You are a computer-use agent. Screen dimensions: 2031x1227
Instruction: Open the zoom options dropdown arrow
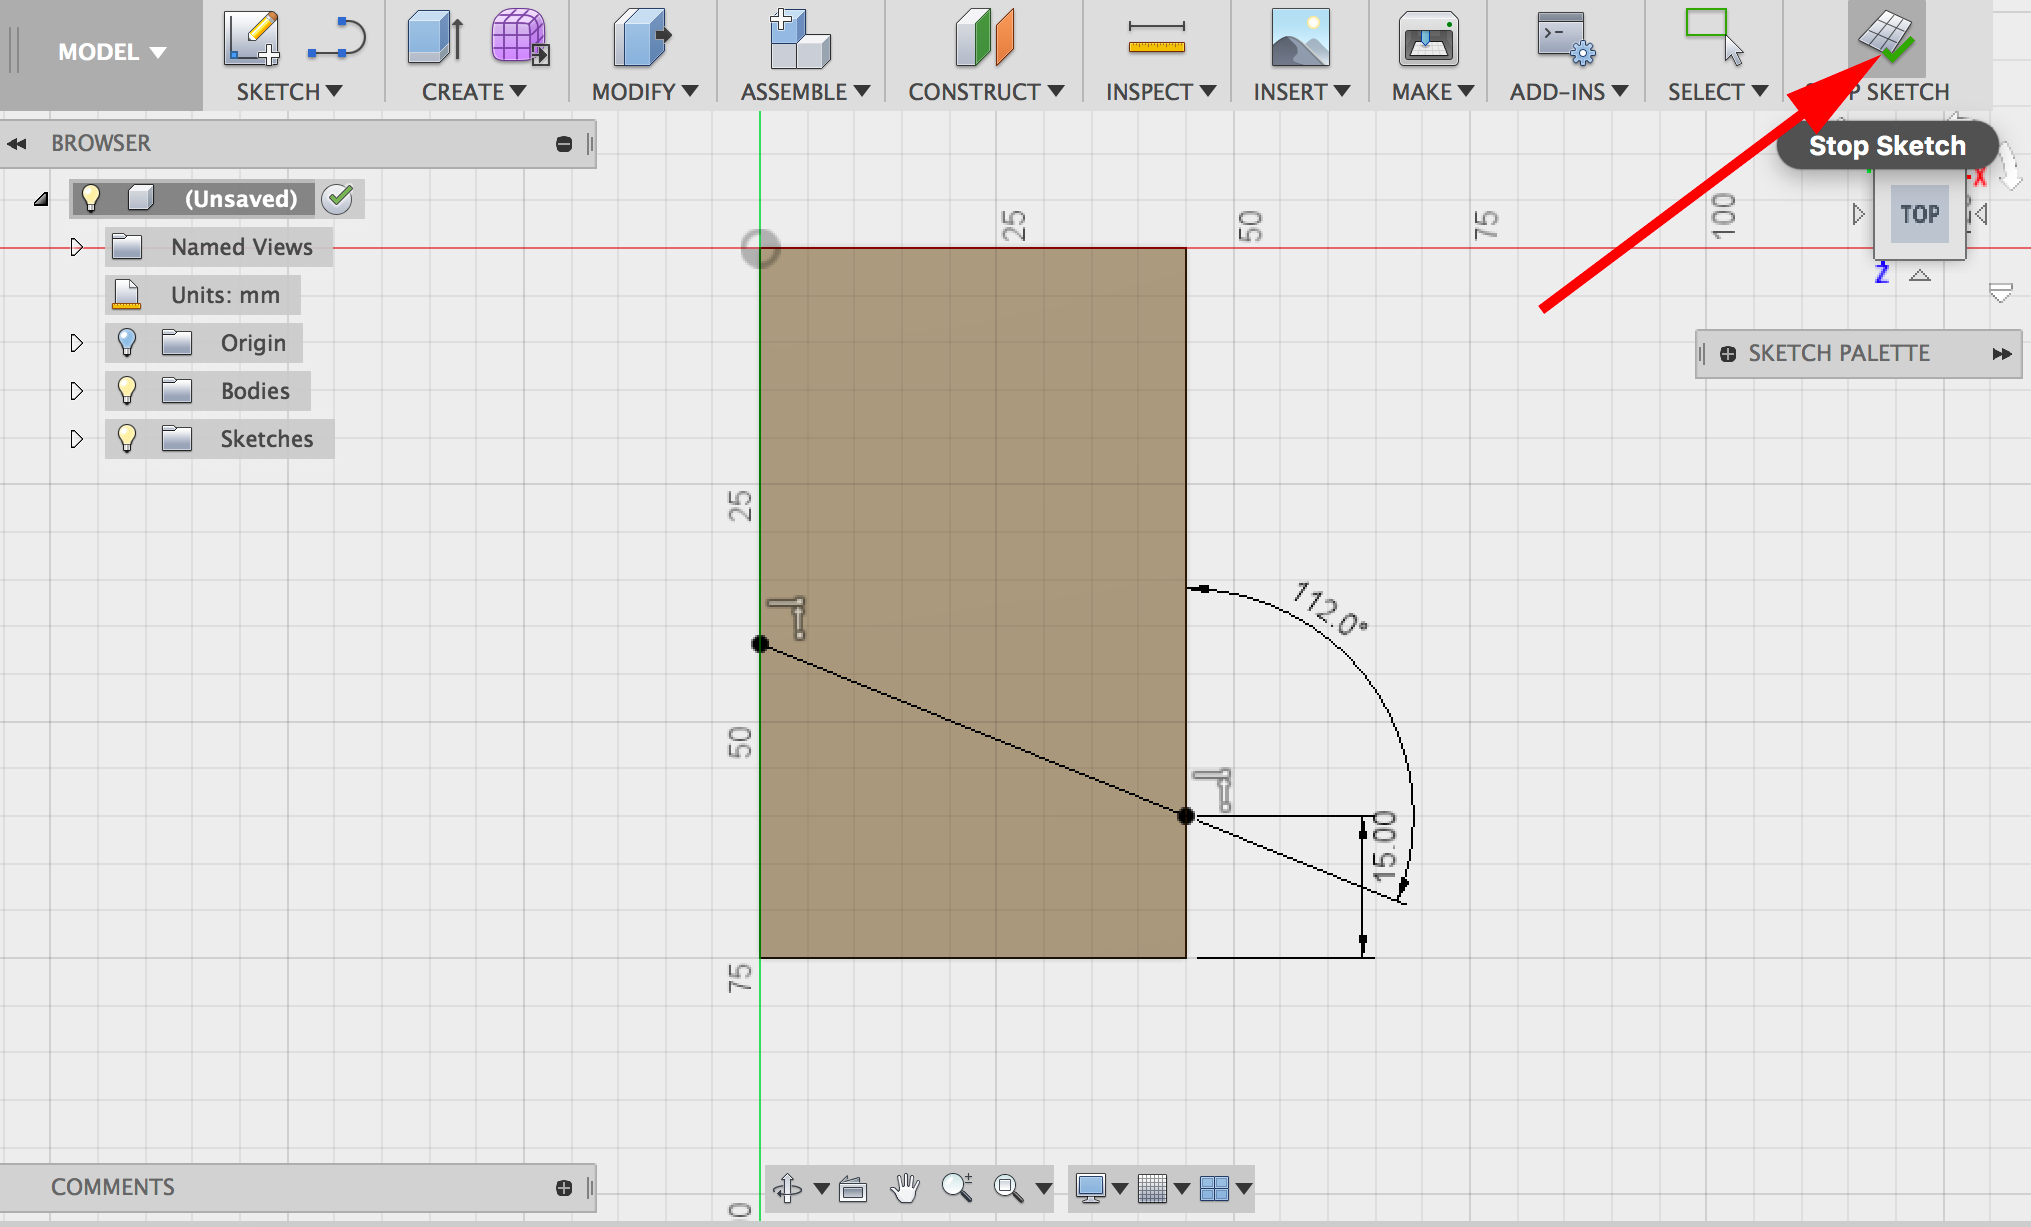tap(1044, 1188)
